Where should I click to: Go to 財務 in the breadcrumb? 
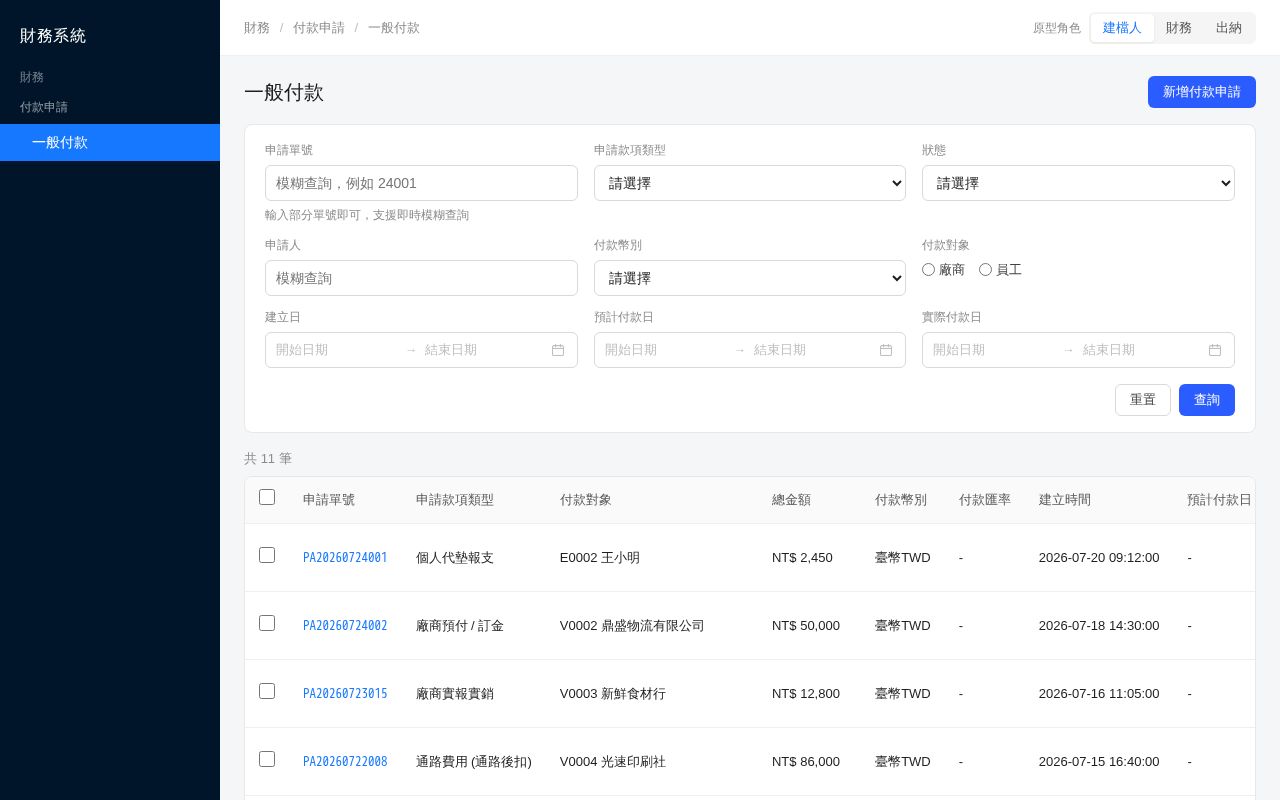click(x=257, y=28)
